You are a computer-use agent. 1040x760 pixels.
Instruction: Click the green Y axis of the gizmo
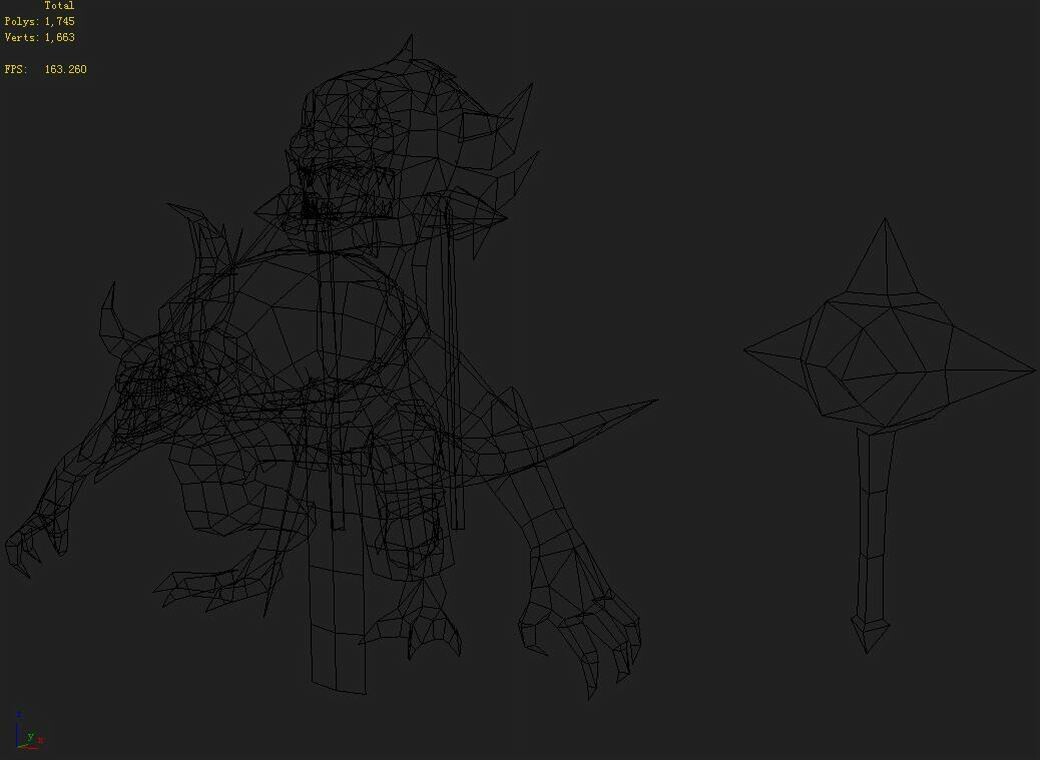click(x=28, y=735)
